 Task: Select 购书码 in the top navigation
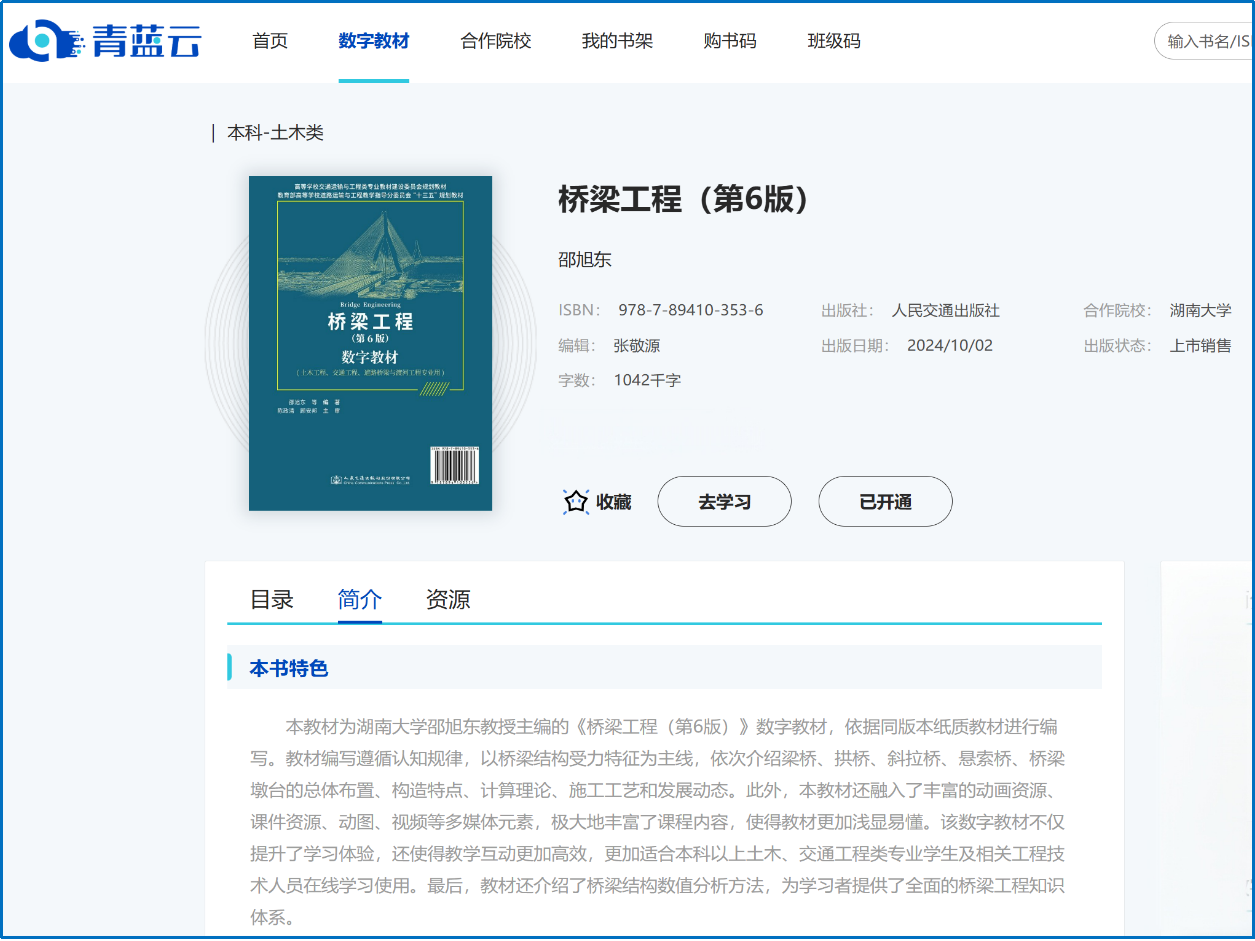pos(730,41)
